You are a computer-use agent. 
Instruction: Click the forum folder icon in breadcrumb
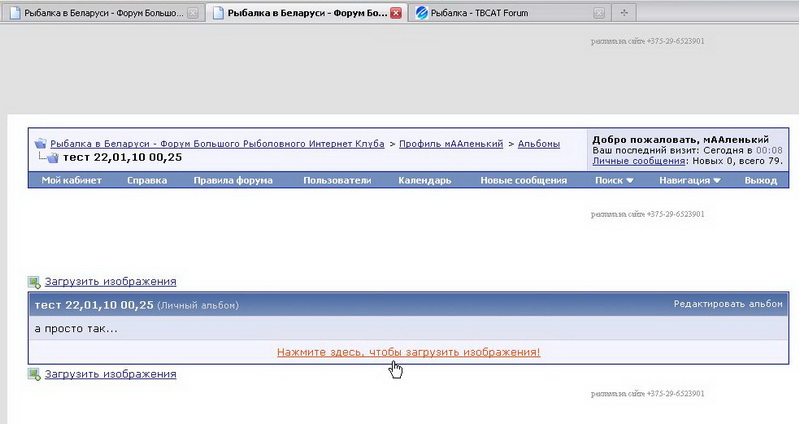[41, 144]
